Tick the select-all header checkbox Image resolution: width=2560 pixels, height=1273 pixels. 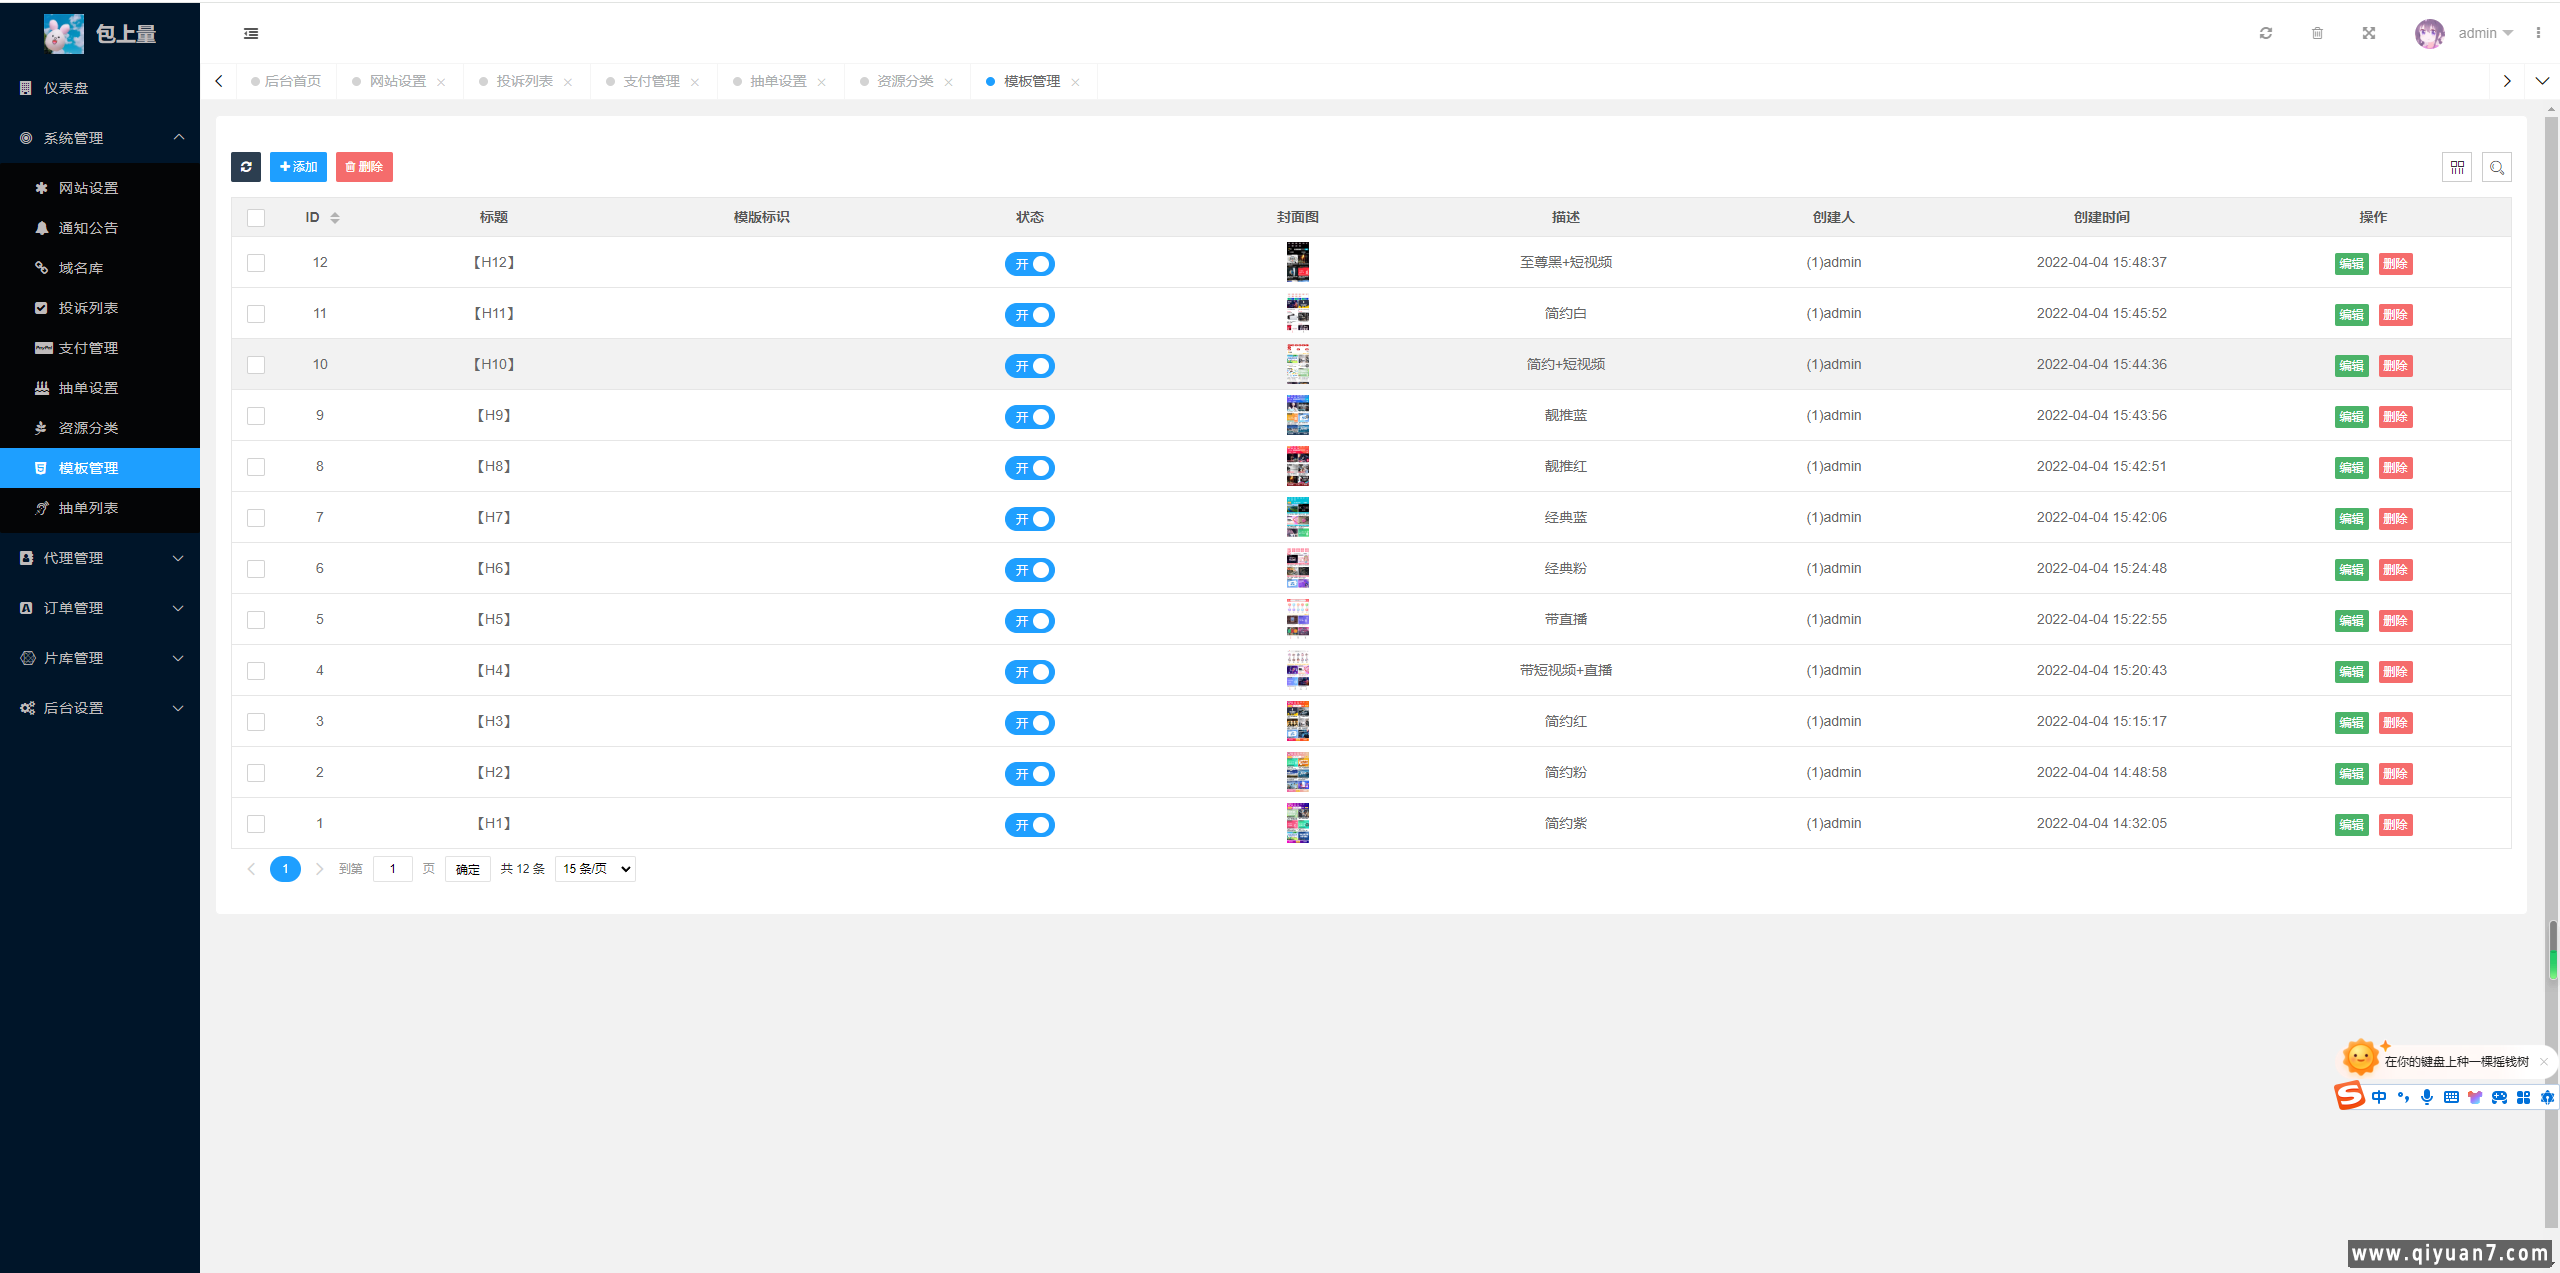point(256,218)
